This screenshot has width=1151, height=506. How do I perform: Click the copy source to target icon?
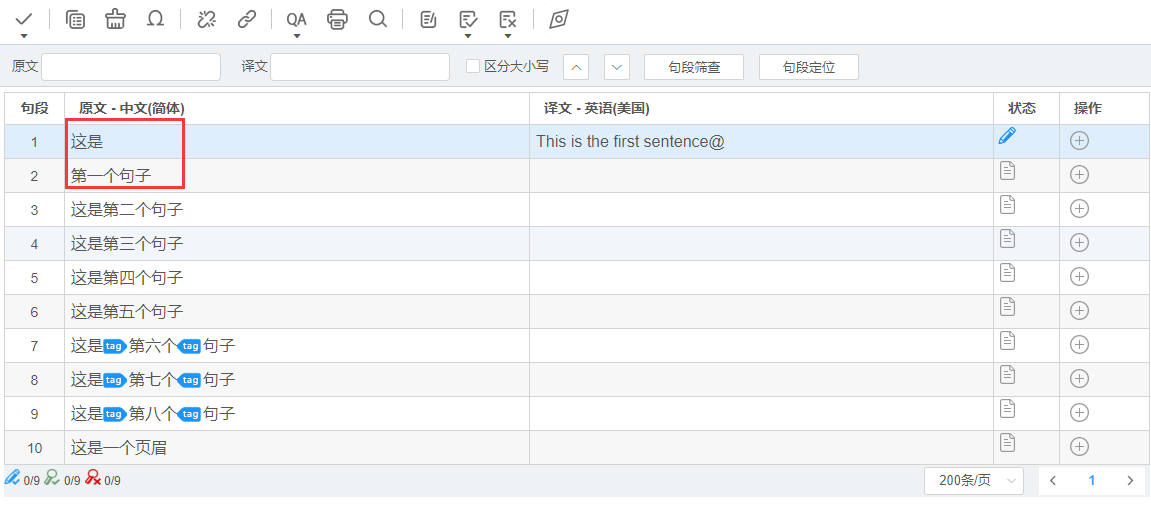[x=75, y=19]
